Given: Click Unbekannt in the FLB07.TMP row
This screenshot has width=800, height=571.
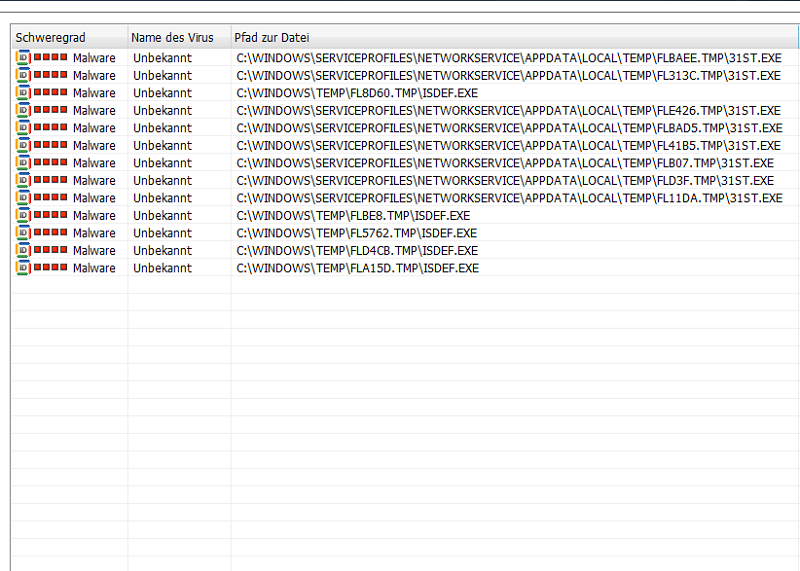Looking at the screenshot, I should pos(162,163).
